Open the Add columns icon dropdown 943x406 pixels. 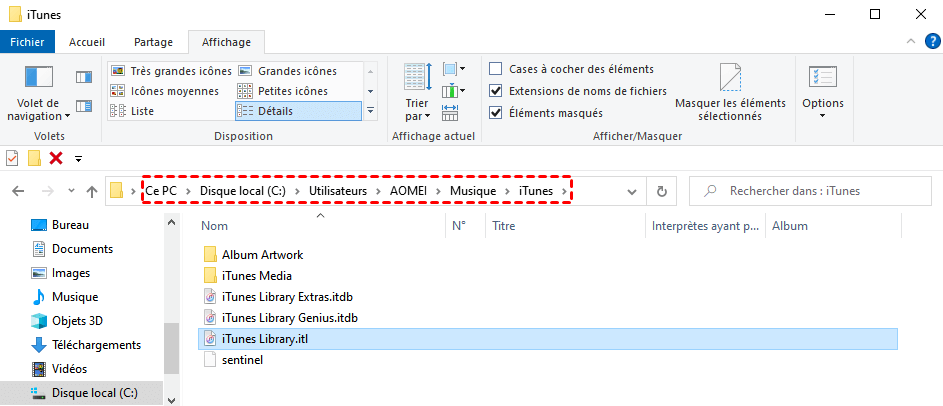[453, 91]
